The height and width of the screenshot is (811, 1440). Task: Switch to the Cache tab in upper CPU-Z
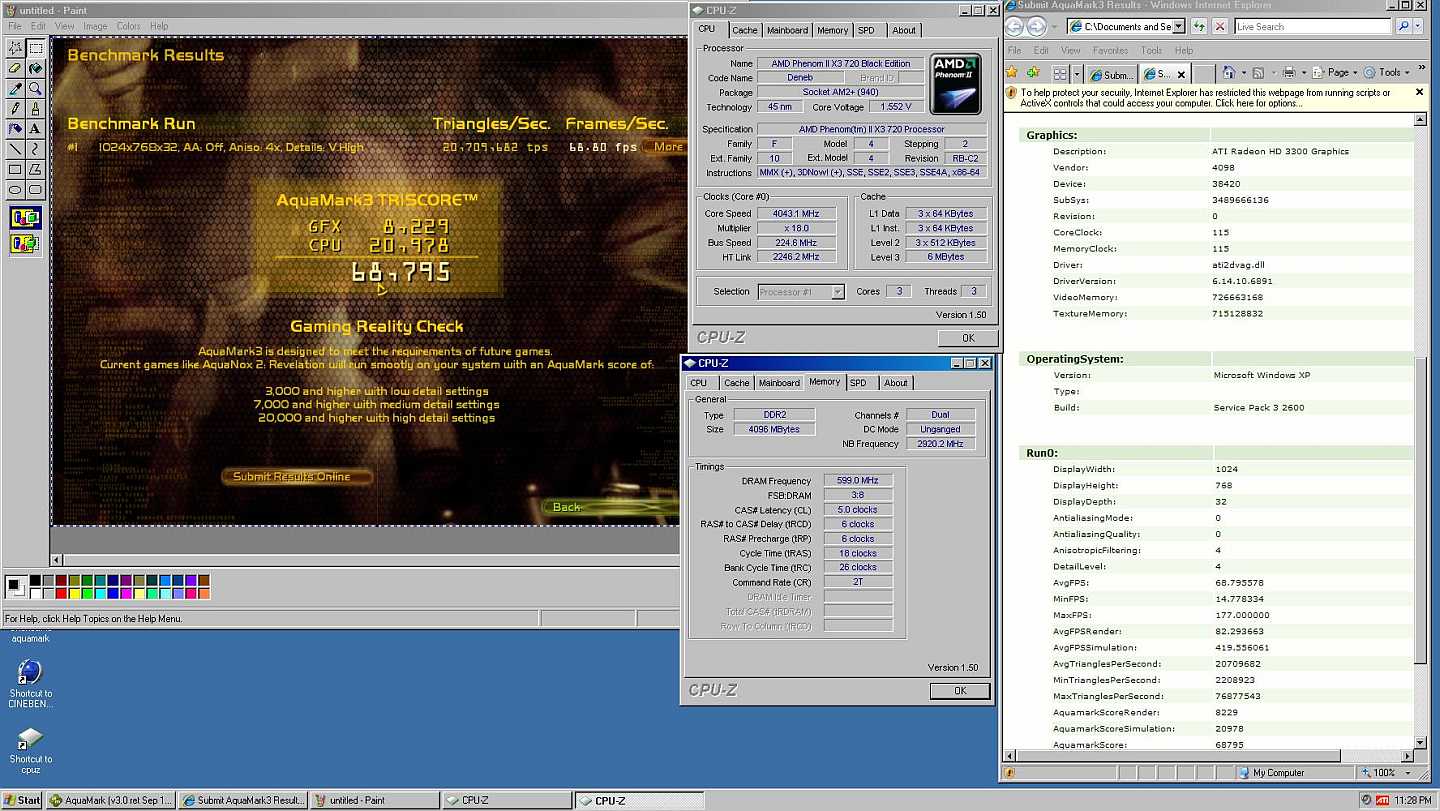click(x=745, y=30)
